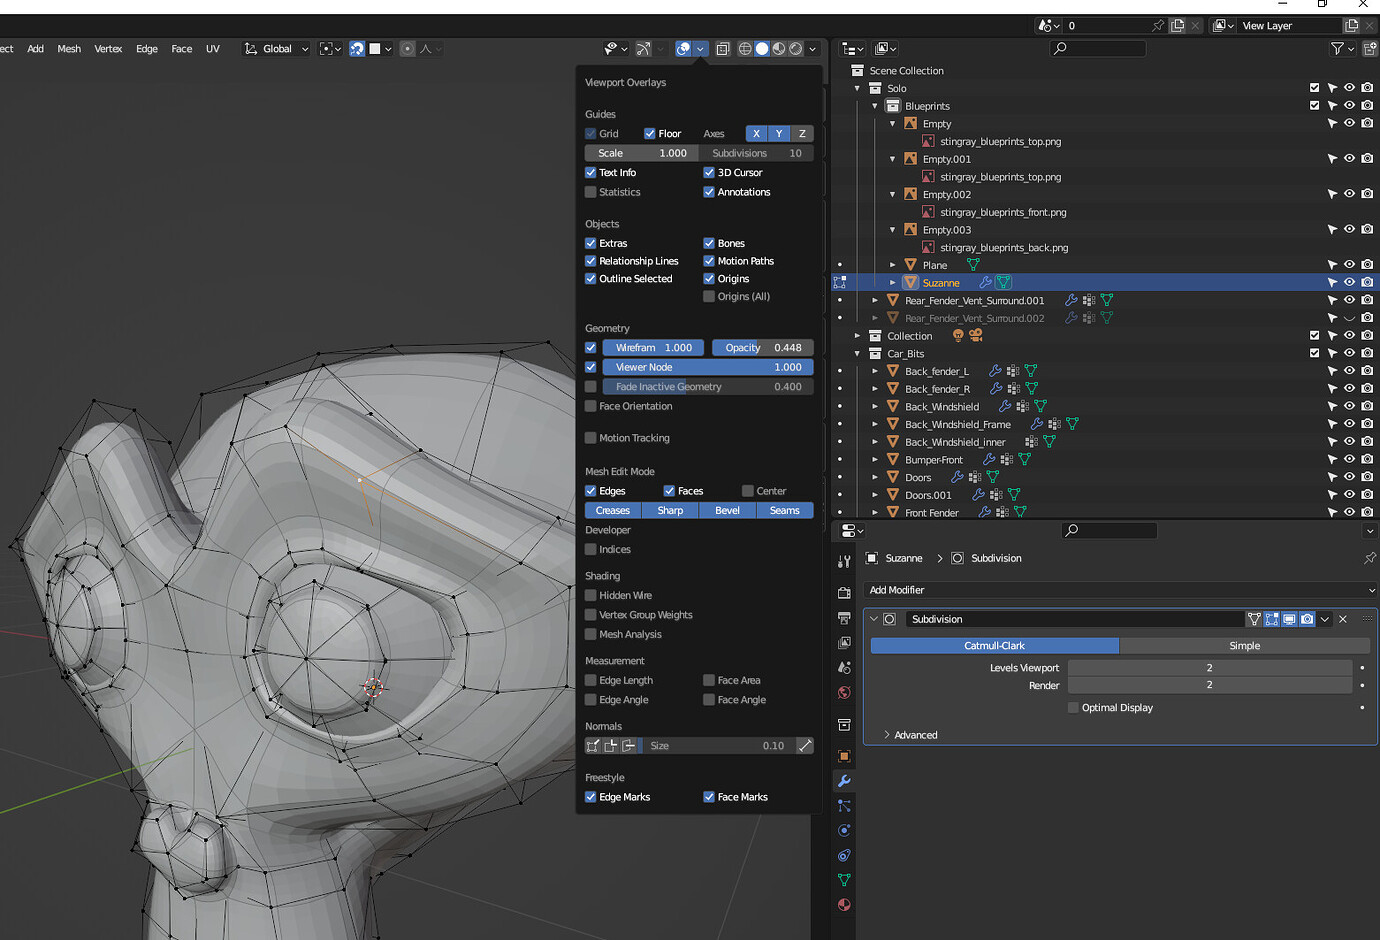Enable the Statistics overlay checkbox
This screenshot has width=1380, height=940.
click(x=591, y=192)
